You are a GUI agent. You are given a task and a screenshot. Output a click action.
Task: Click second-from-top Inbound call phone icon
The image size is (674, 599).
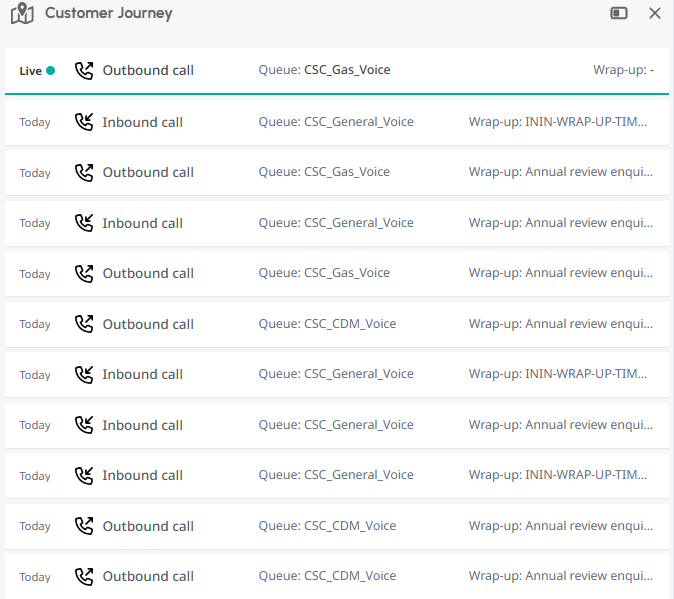(x=84, y=223)
